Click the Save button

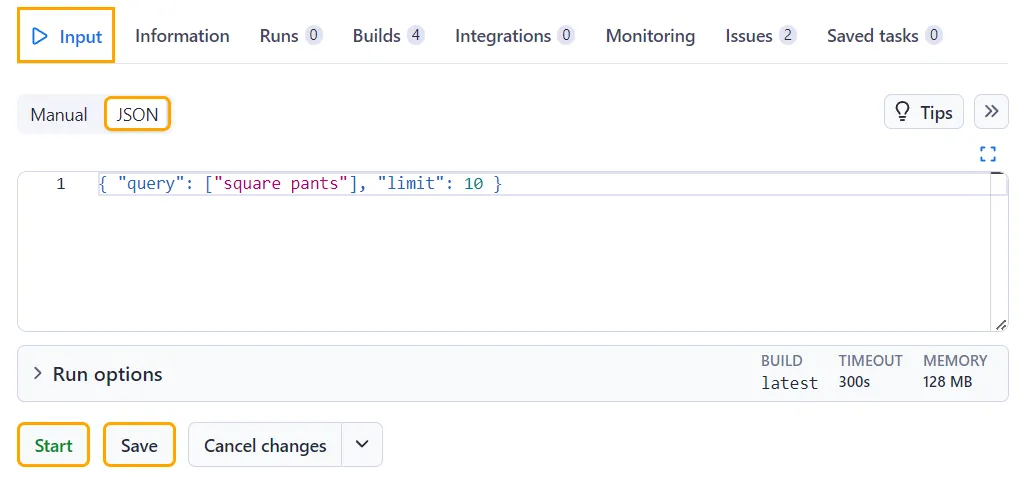[x=139, y=445]
